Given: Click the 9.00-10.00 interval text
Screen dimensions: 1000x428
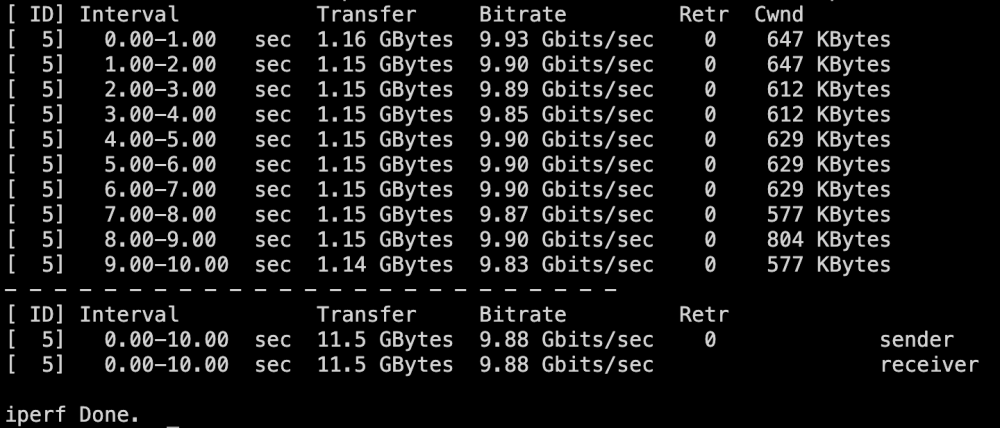Looking at the screenshot, I should click(x=166, y=265).
